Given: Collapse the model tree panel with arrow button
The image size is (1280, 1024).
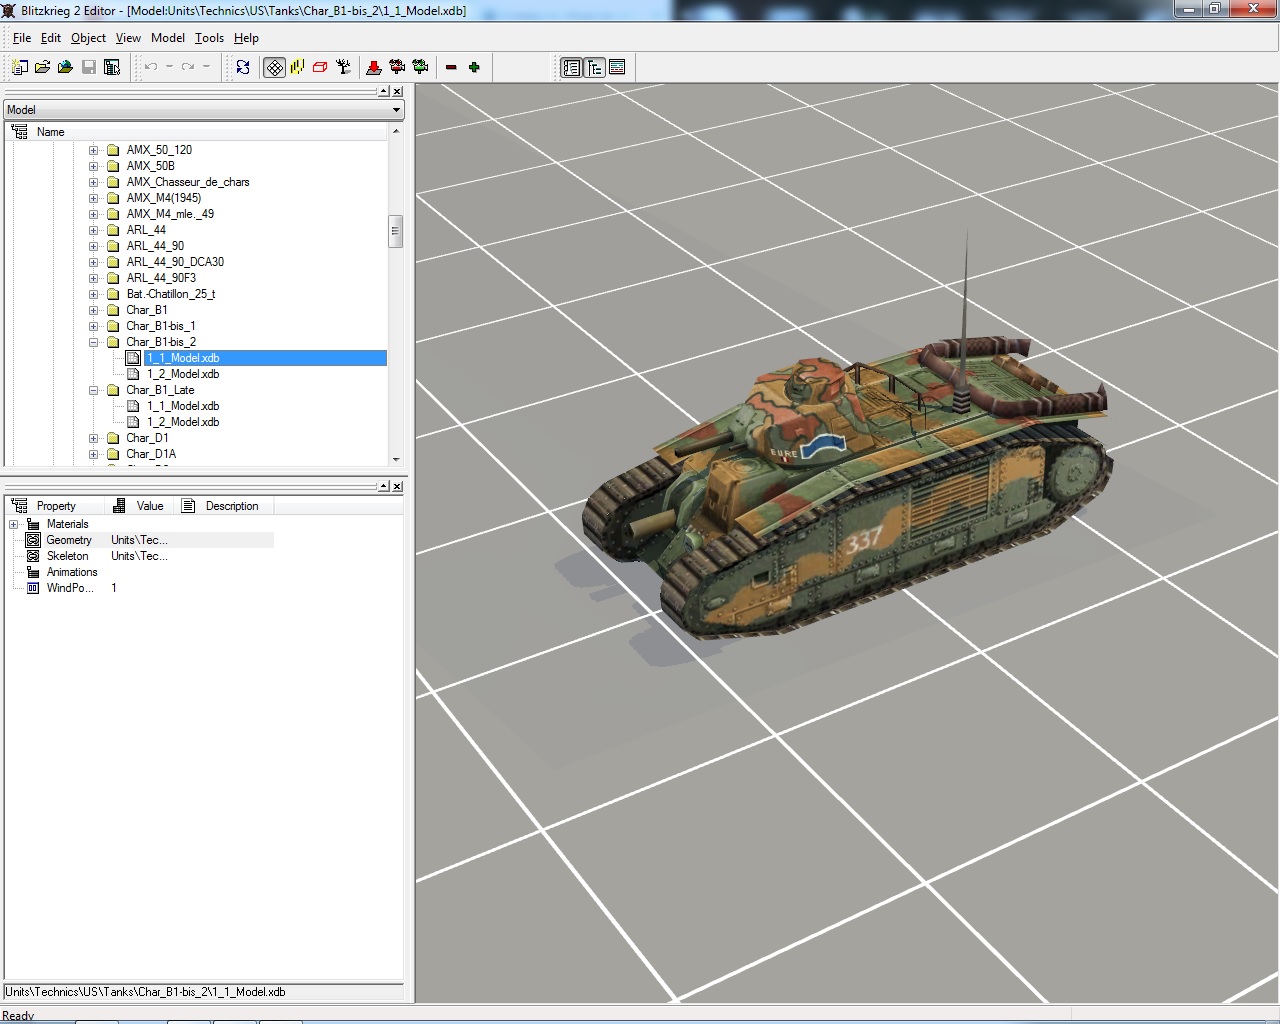Looking at the screenshot, I should 383,92.
